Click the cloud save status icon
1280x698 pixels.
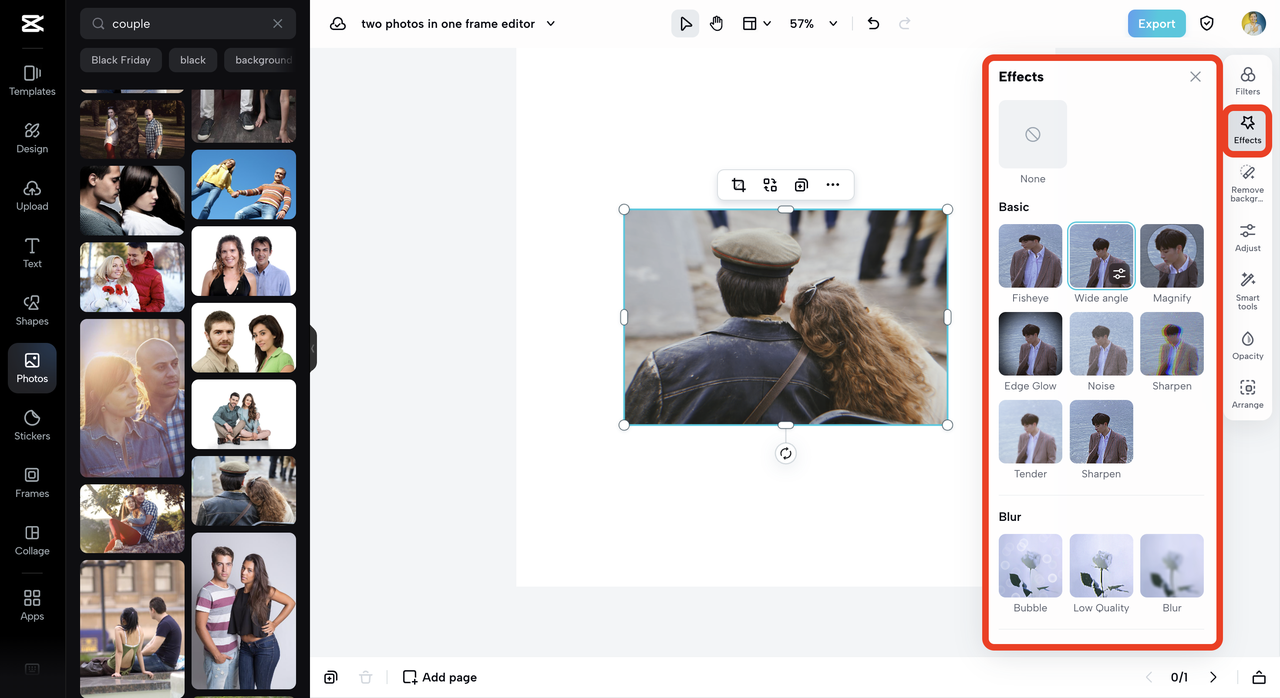338,24
